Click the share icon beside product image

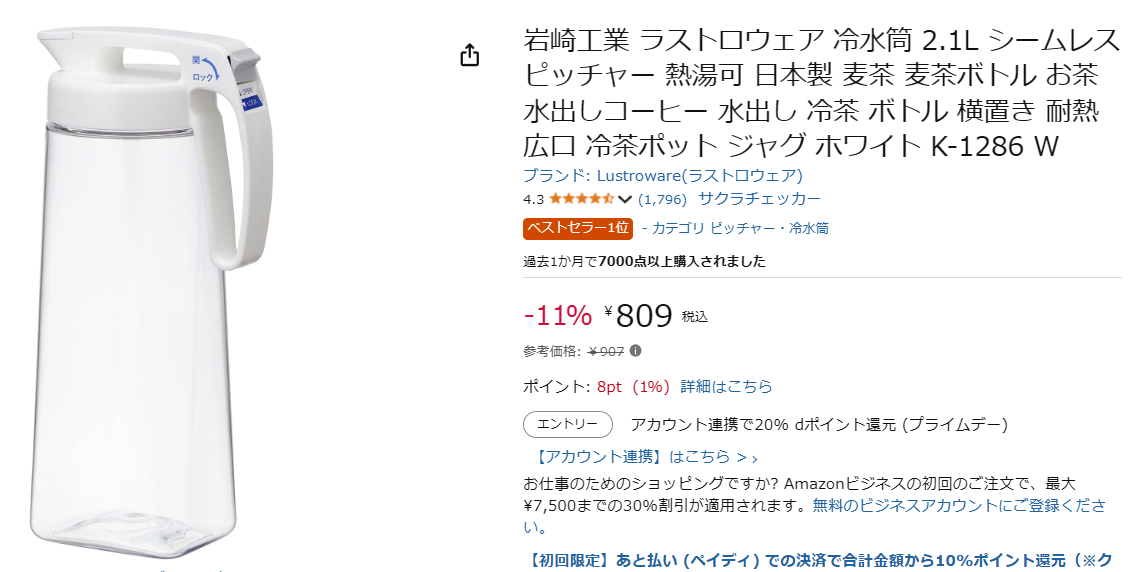[x=470, y=55]
